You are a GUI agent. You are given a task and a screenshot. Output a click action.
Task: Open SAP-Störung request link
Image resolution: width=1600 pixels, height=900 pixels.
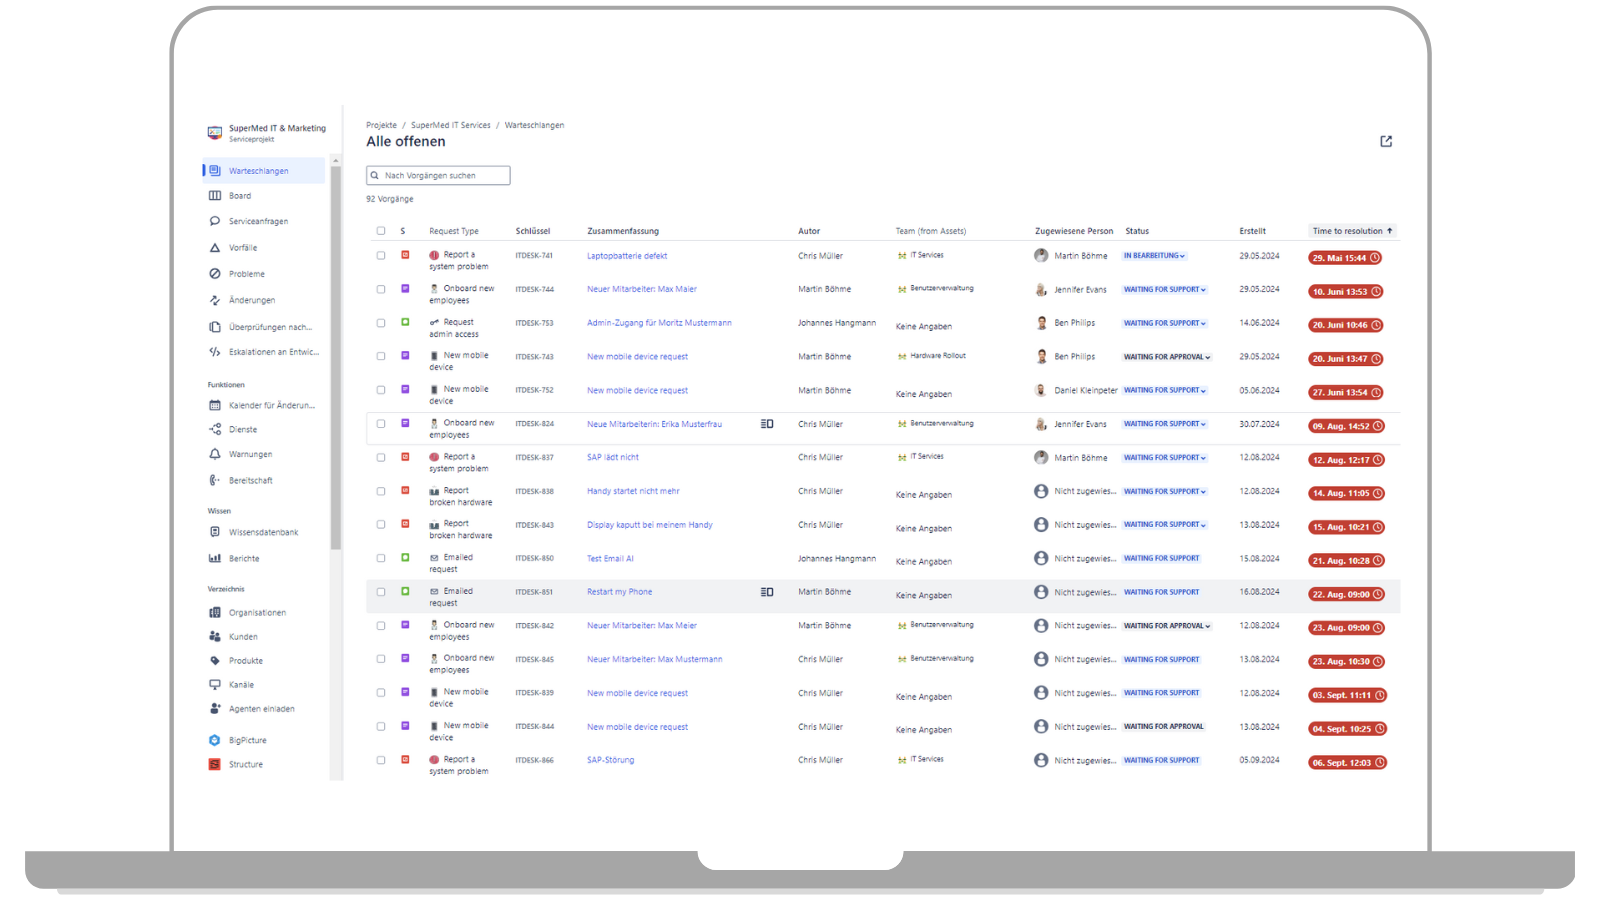pos(611,760)
